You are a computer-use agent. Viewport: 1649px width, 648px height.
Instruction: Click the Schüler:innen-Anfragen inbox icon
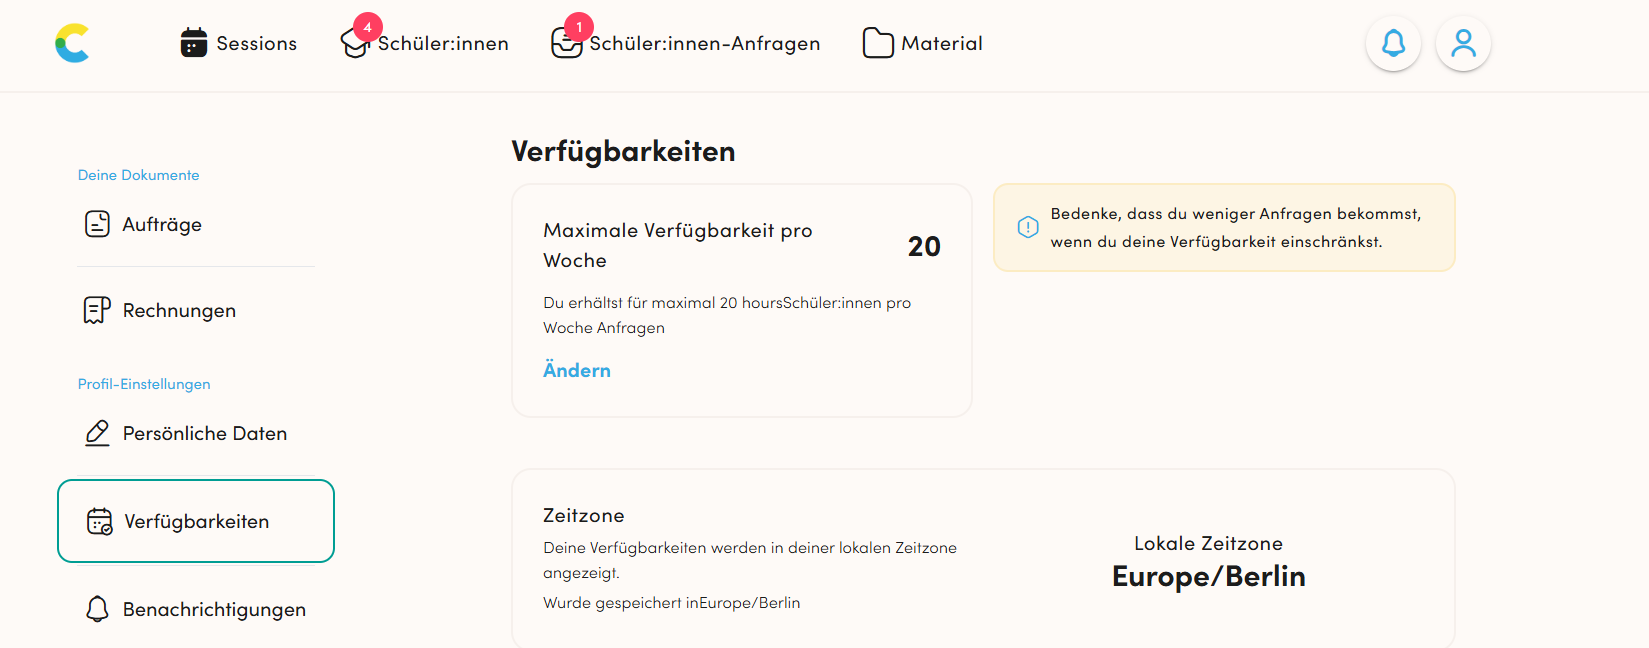click(x=566, y=43)
